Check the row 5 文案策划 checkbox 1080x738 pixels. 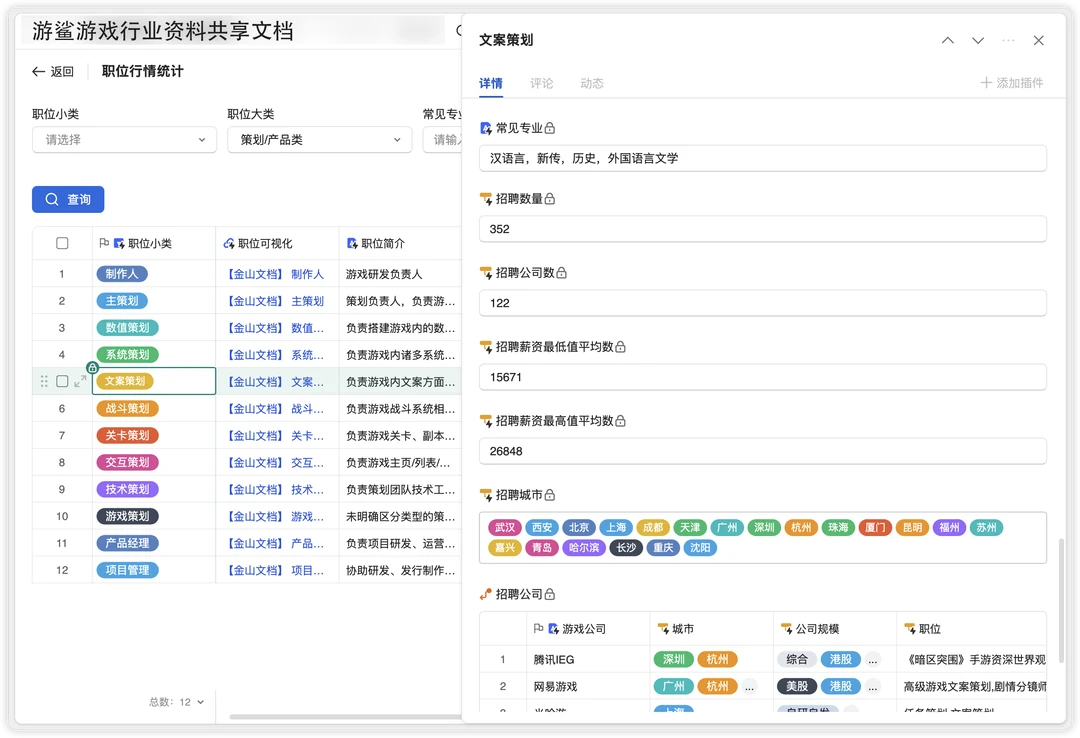pyautogui.click(x=62, y=381)
